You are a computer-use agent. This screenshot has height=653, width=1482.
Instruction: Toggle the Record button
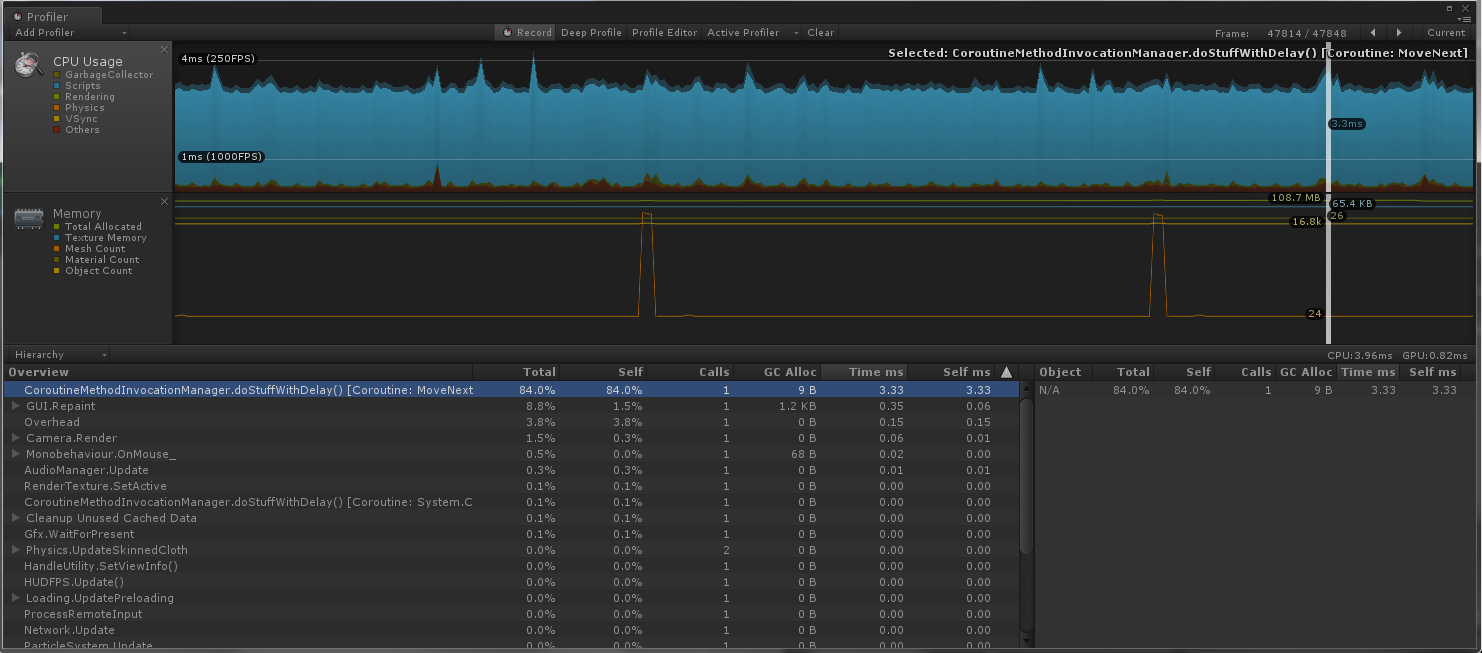coord(524,32)
